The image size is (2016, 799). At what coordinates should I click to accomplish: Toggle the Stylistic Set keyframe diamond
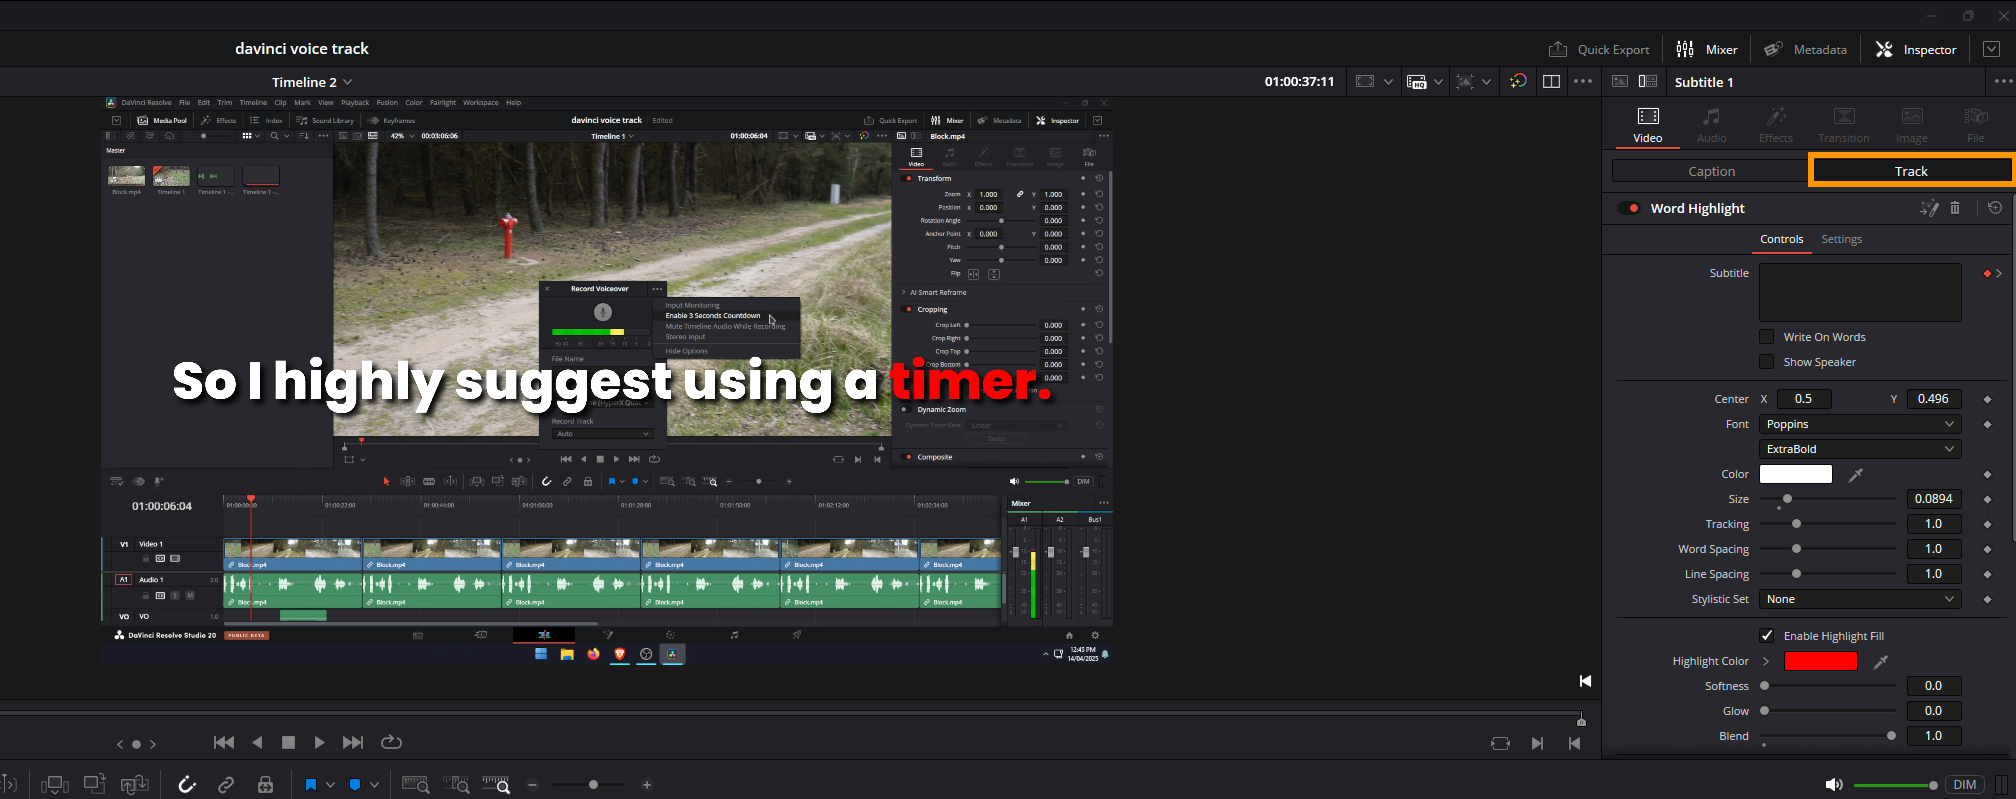click(x=1987, y=599)
